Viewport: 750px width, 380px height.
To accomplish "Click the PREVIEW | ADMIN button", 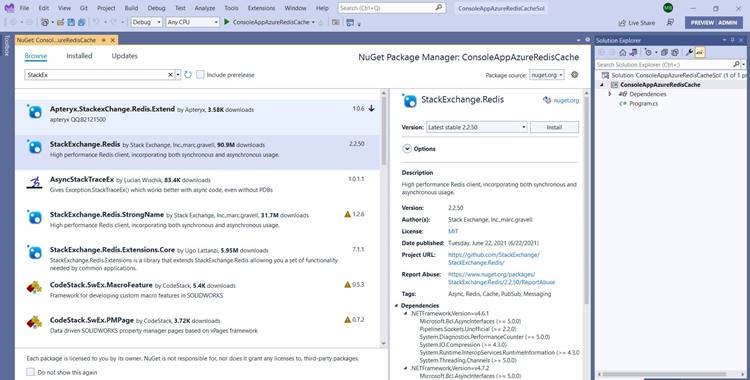I will point(714,22).
